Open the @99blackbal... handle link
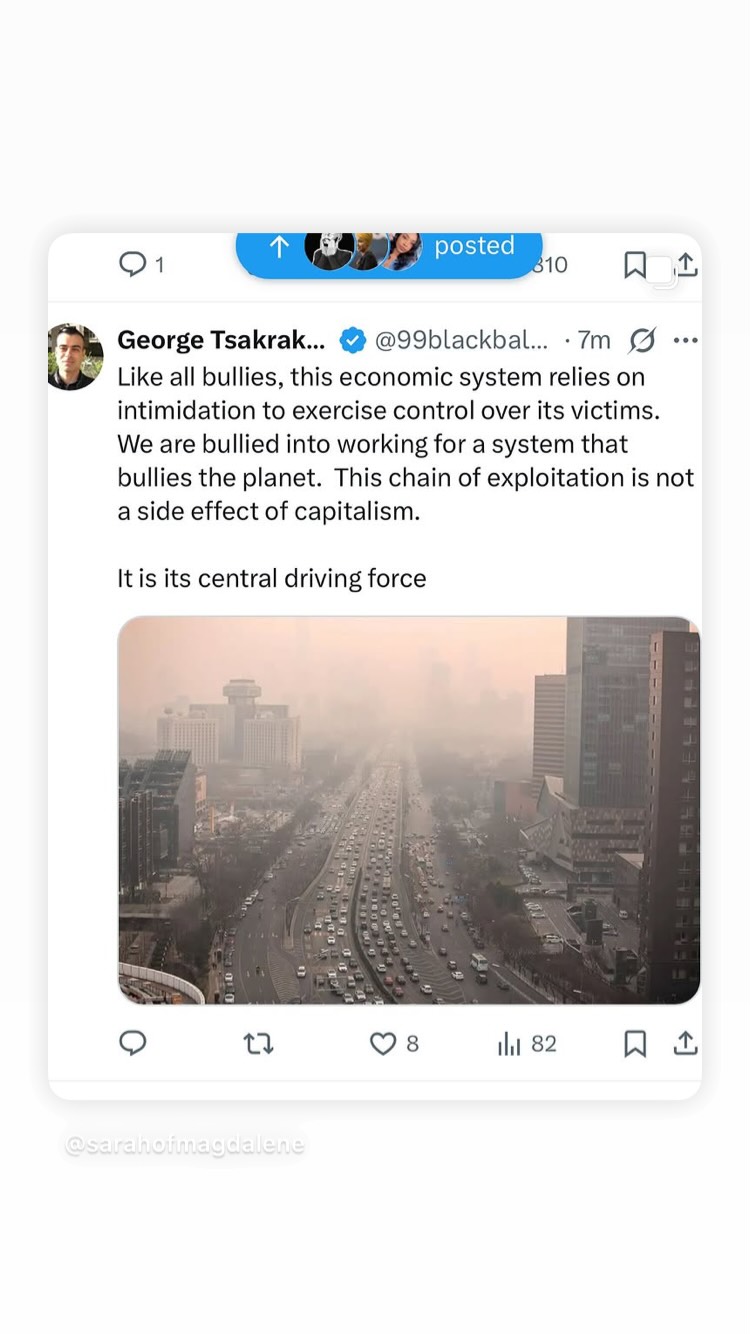Viewport: 750px width, 1334px height. tap(461, 341)
